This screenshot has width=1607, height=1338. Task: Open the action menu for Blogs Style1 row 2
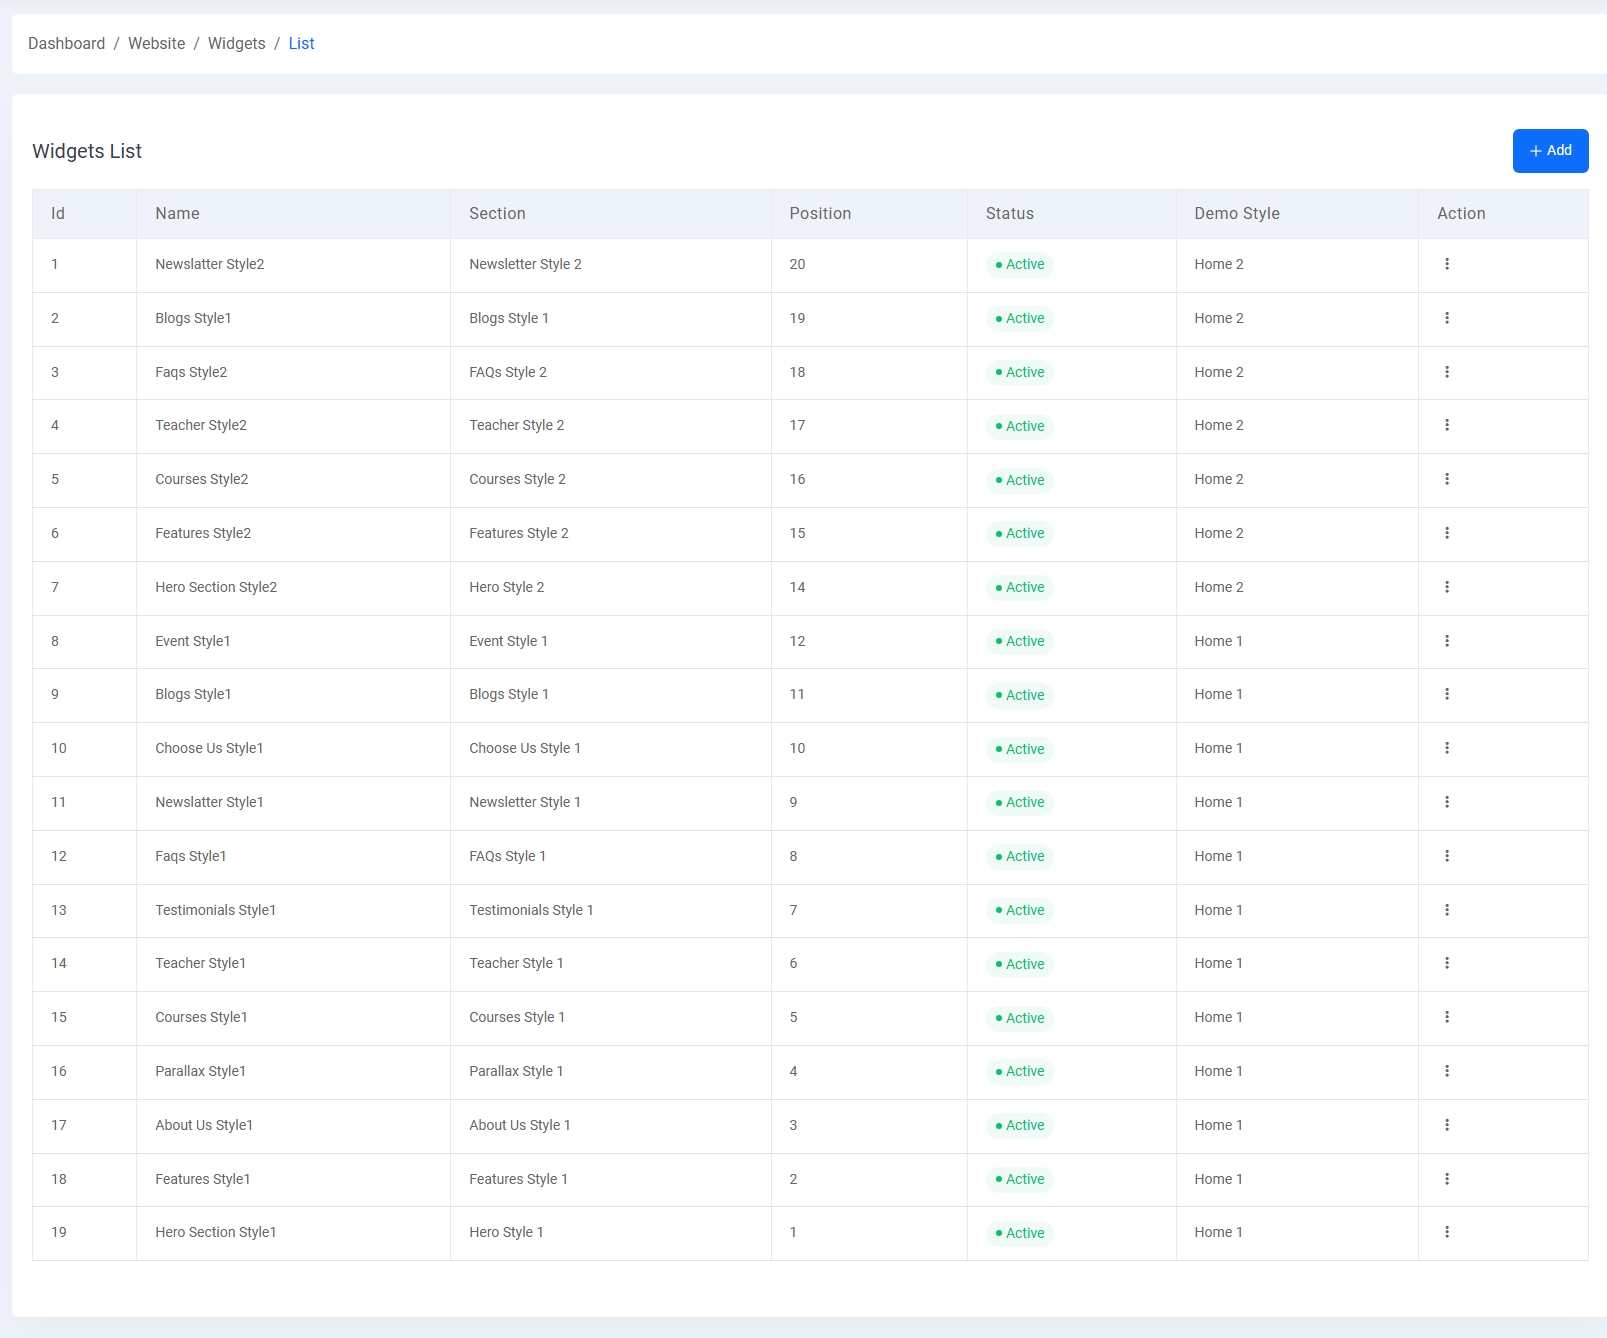click(1447, 318)
